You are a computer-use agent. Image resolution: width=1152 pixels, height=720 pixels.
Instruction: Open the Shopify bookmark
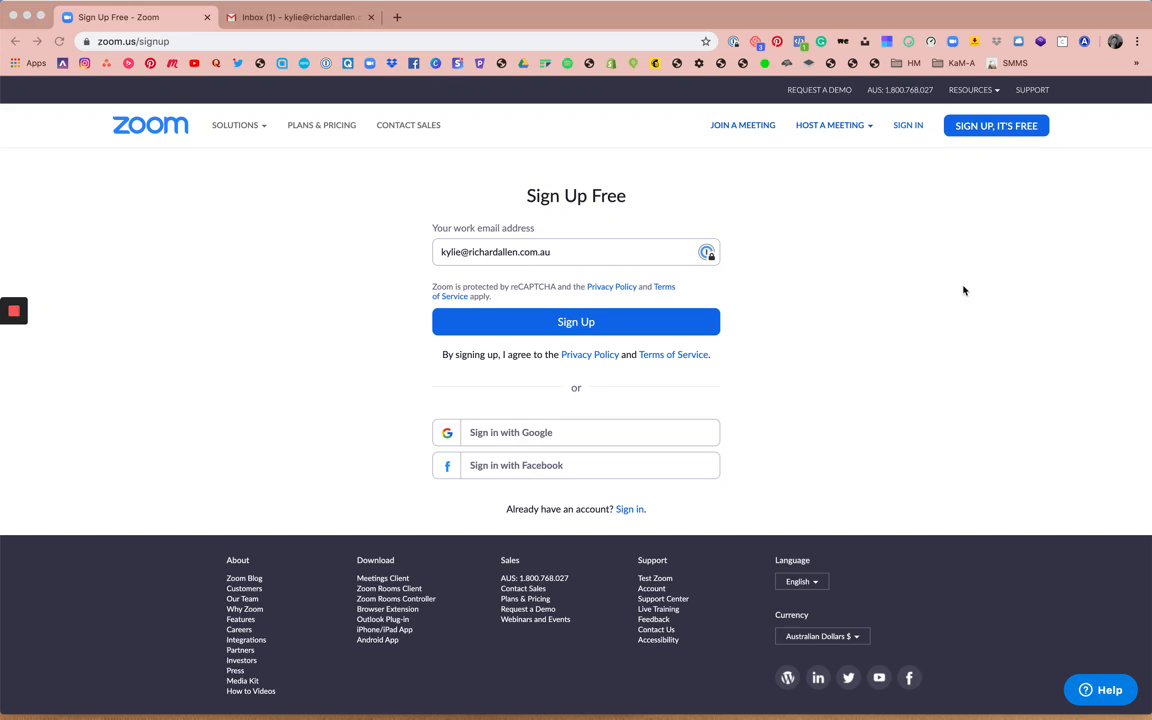(x=611, y=63)
